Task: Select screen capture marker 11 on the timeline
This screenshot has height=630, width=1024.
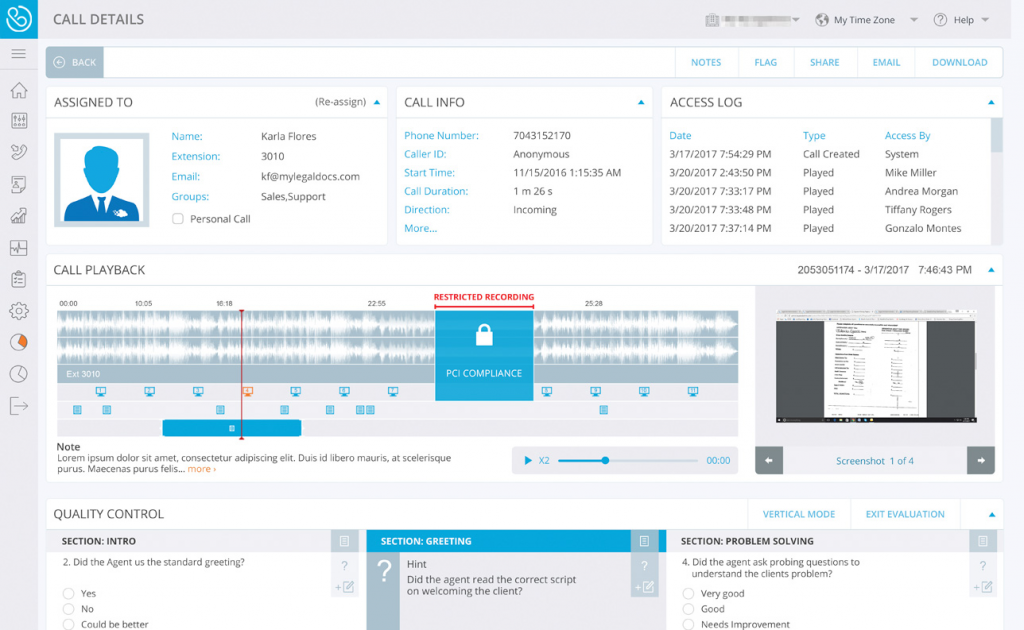Action: coord(692,391)
